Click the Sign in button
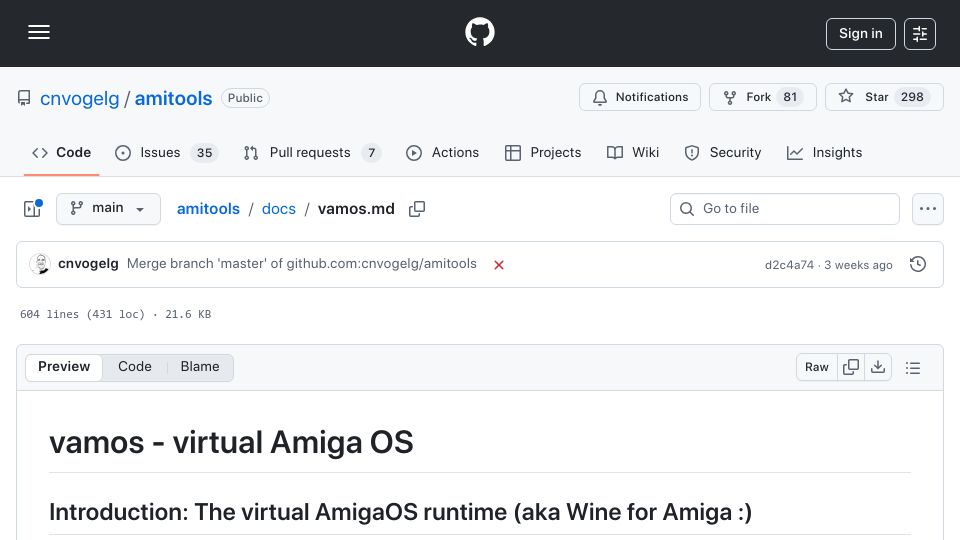The height and width of the screenshot is (540, 960). point(860,34)
